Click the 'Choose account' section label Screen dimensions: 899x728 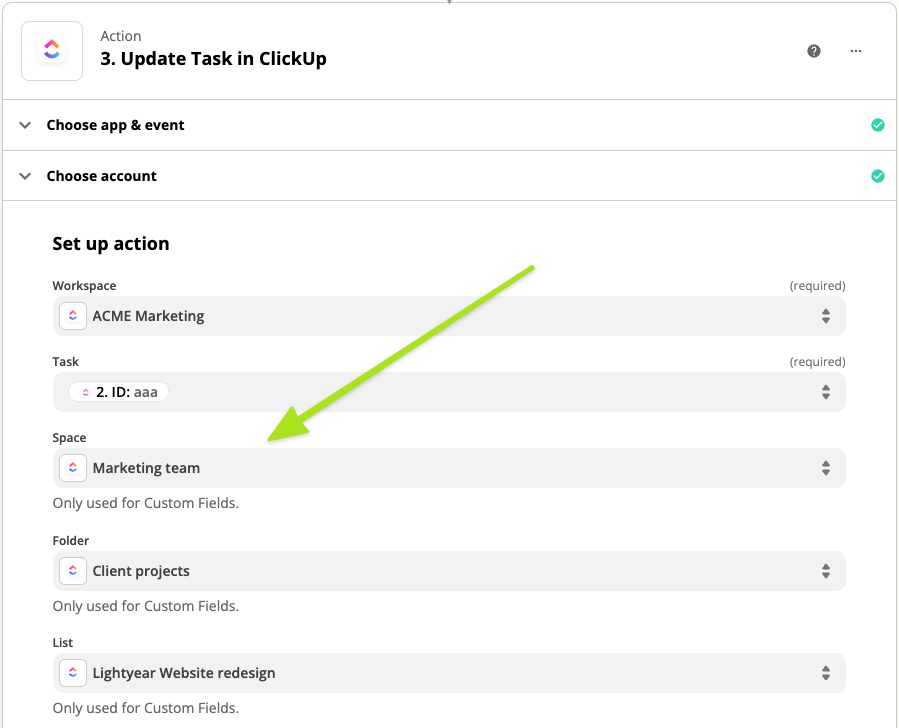(101, 176)
